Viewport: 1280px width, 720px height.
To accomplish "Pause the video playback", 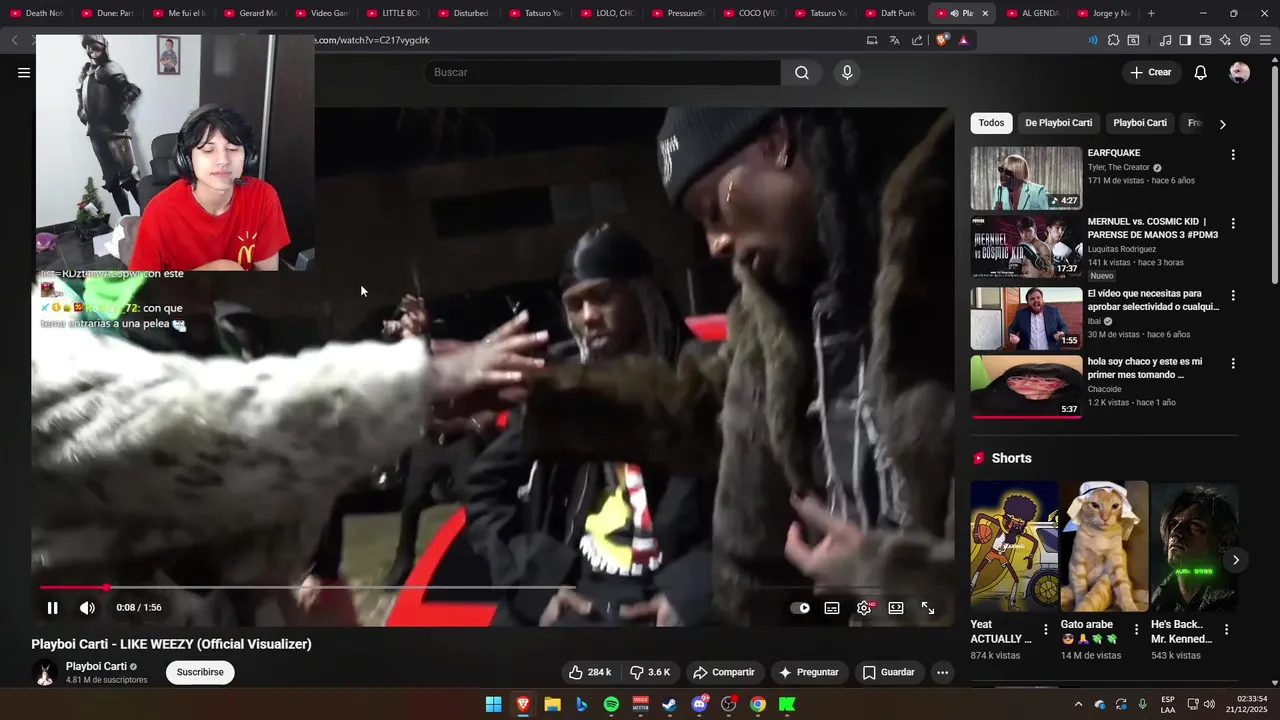I will 52,607.
